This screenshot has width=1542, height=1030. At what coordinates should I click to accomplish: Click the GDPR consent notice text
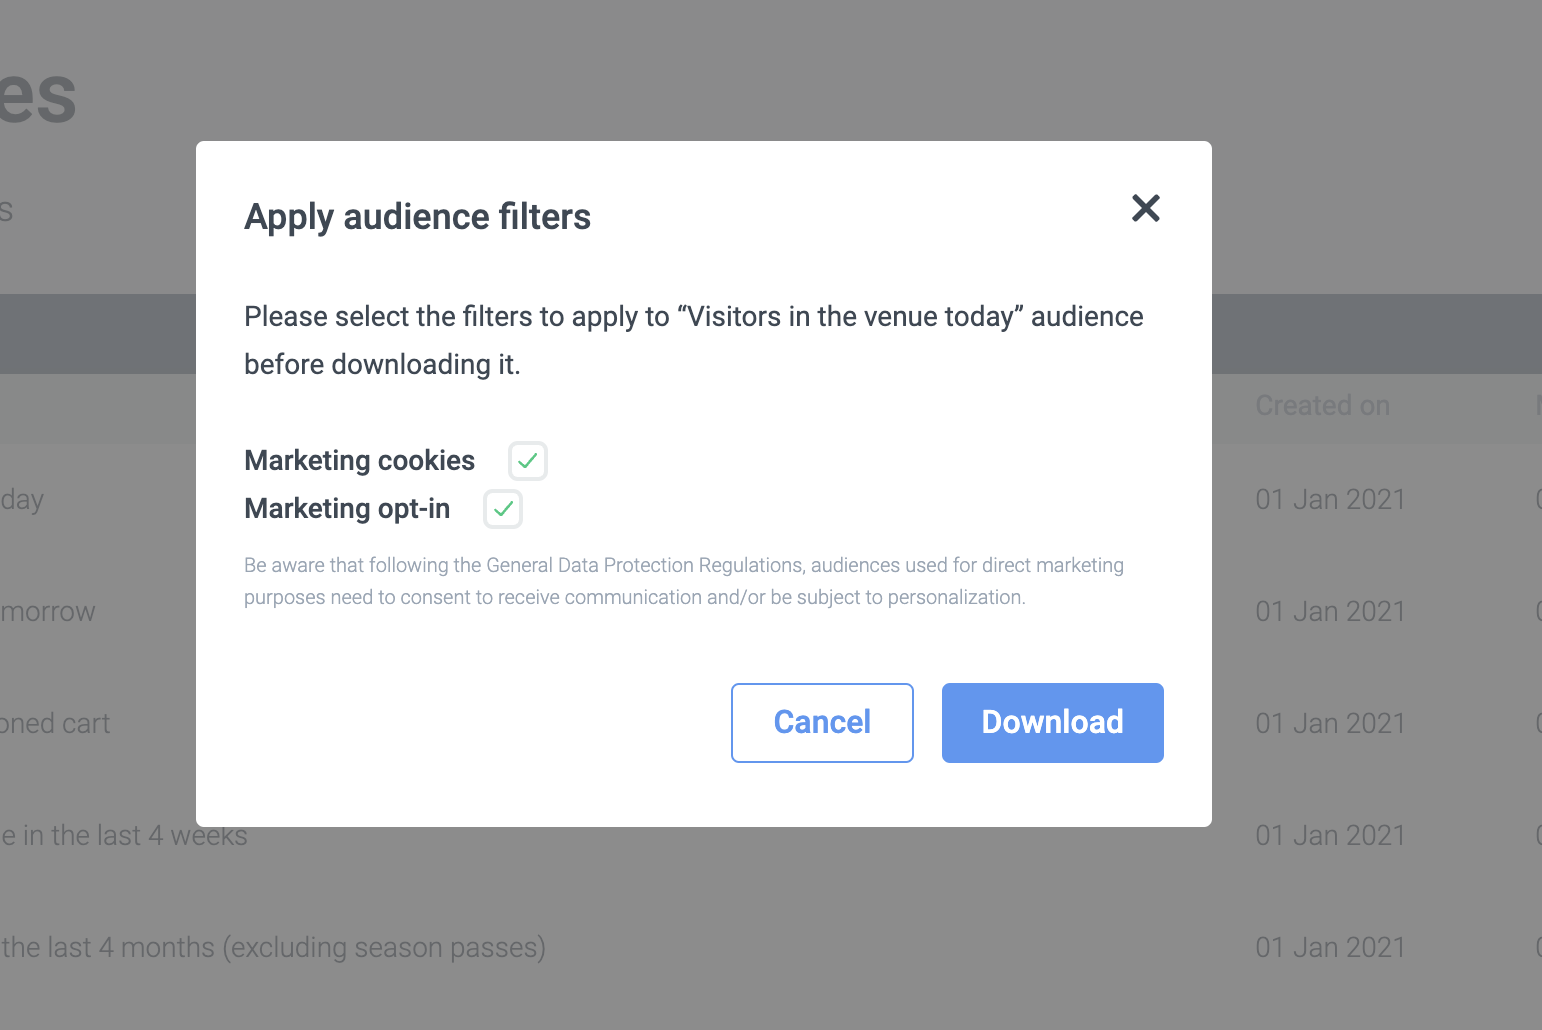pos(683,581)
